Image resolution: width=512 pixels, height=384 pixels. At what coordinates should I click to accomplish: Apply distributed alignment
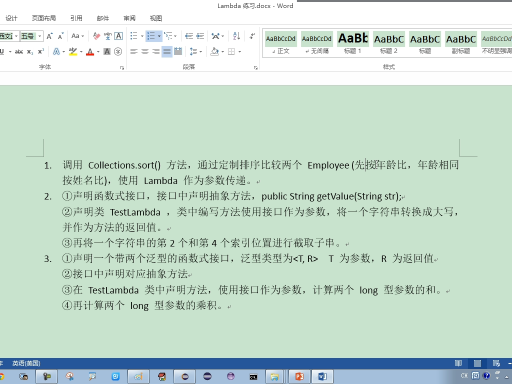click(x=178, y=52)
